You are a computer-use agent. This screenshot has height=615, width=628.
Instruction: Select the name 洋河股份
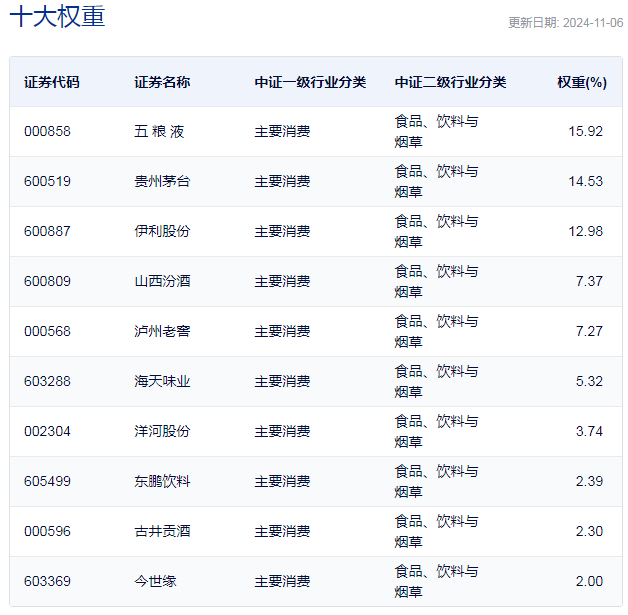coord(162,432)
